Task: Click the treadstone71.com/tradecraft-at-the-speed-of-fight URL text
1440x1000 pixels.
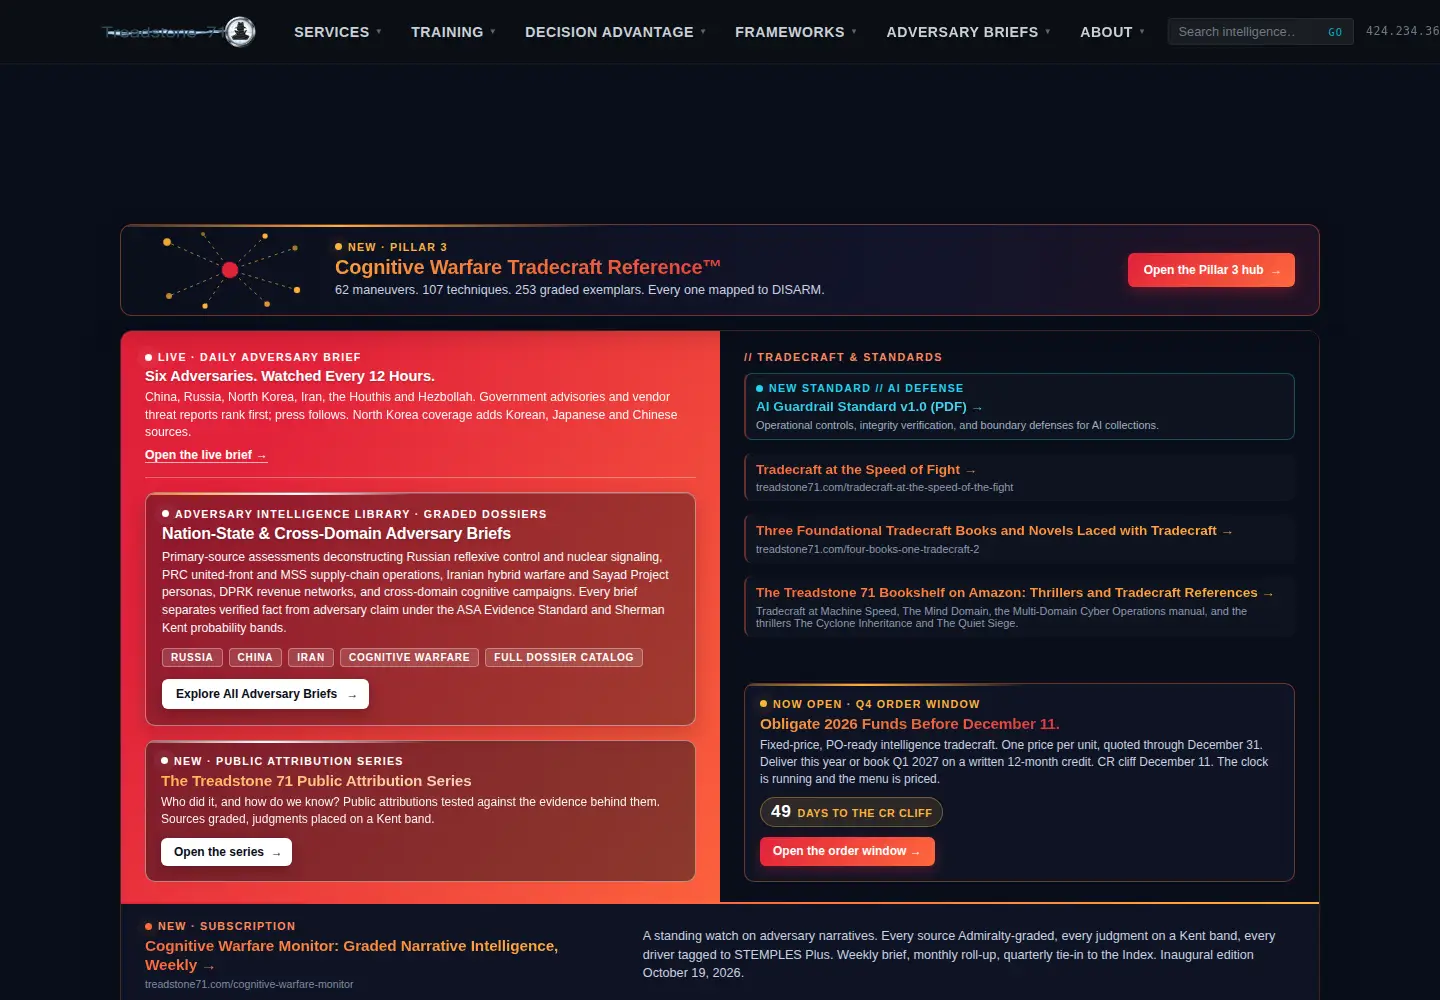Action: tap(885, 488)
